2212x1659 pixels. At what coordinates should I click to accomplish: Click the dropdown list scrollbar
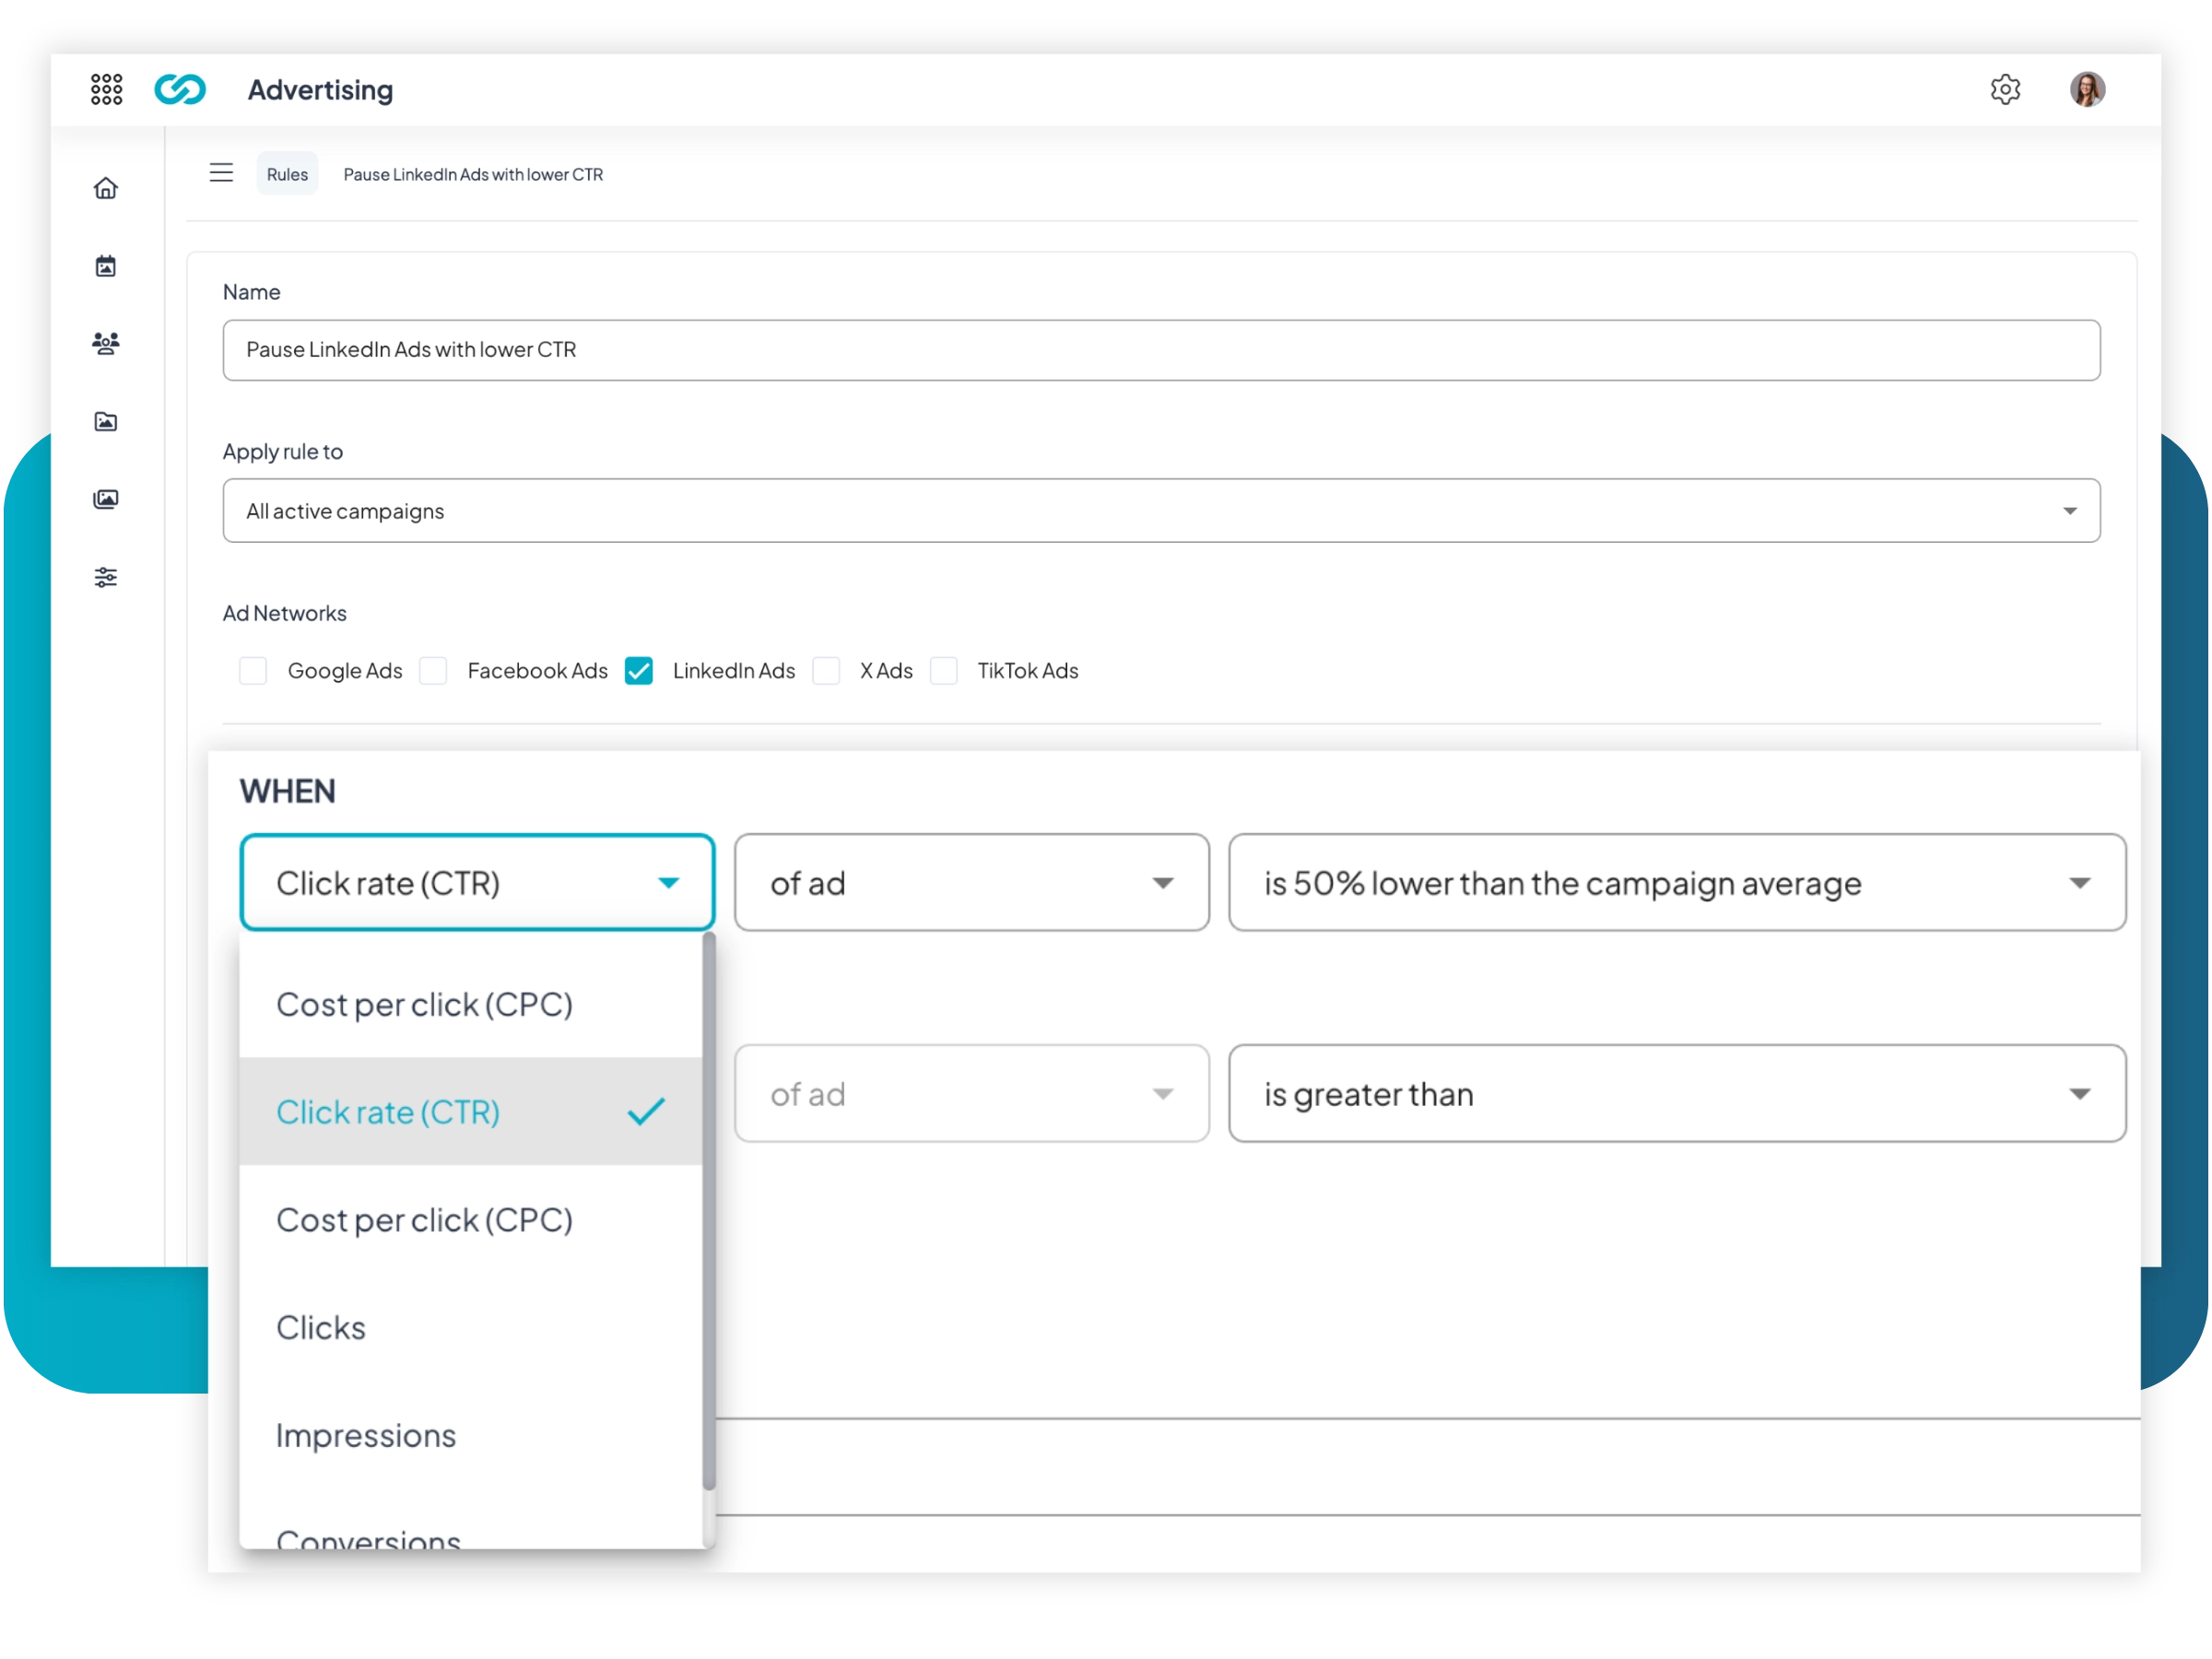709,1210
